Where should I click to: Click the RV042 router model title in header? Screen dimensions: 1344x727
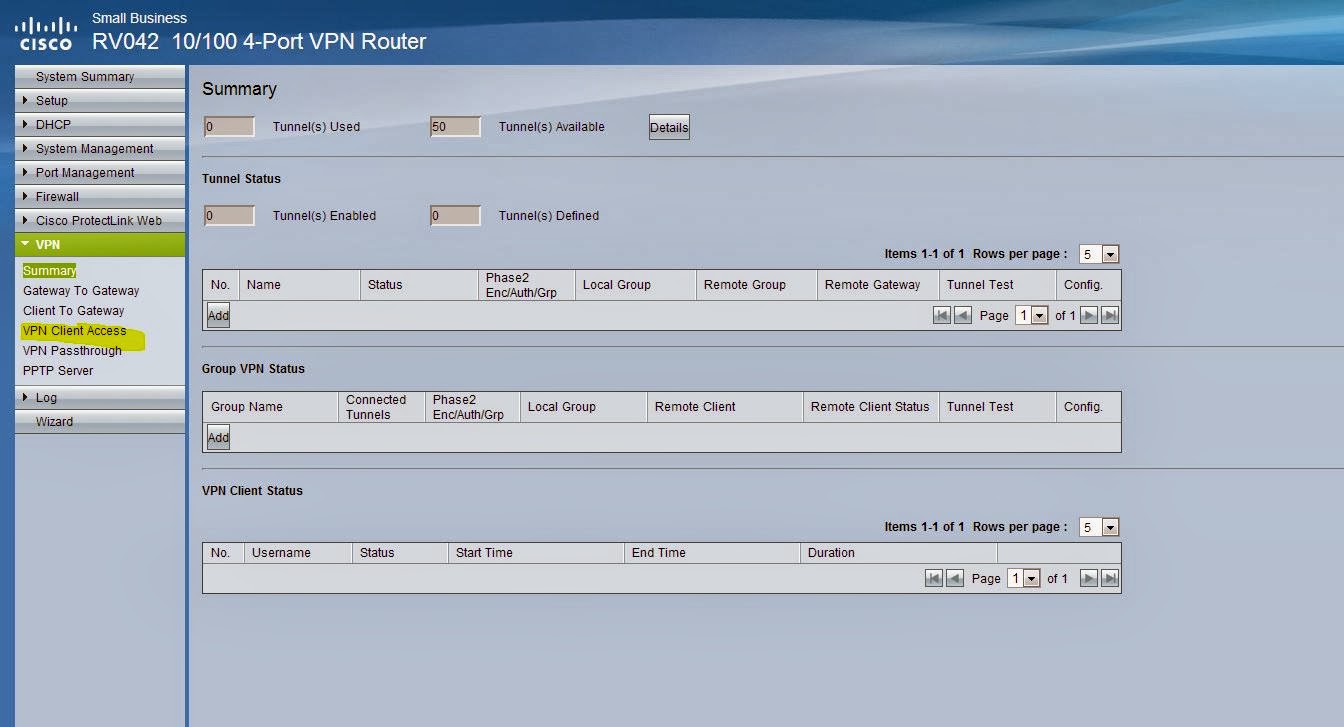[x=259, y=41]
